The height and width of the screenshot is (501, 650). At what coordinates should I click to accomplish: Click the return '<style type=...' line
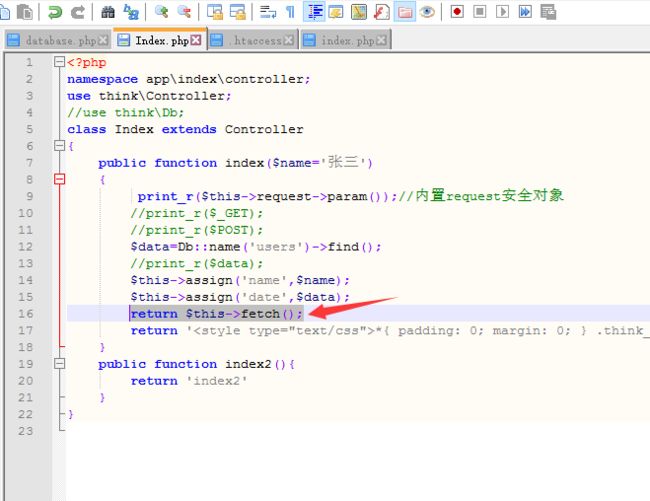(x=390, y=331)
